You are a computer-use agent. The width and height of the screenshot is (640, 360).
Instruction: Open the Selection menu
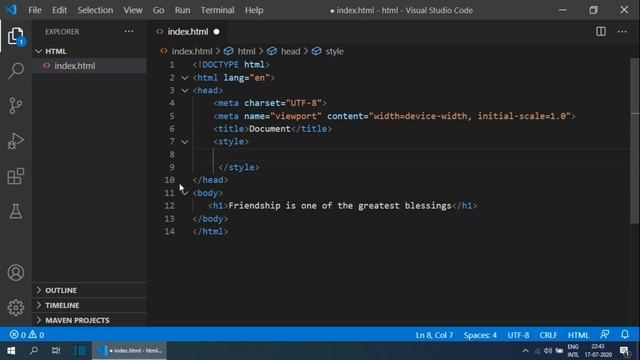(95, 10)
